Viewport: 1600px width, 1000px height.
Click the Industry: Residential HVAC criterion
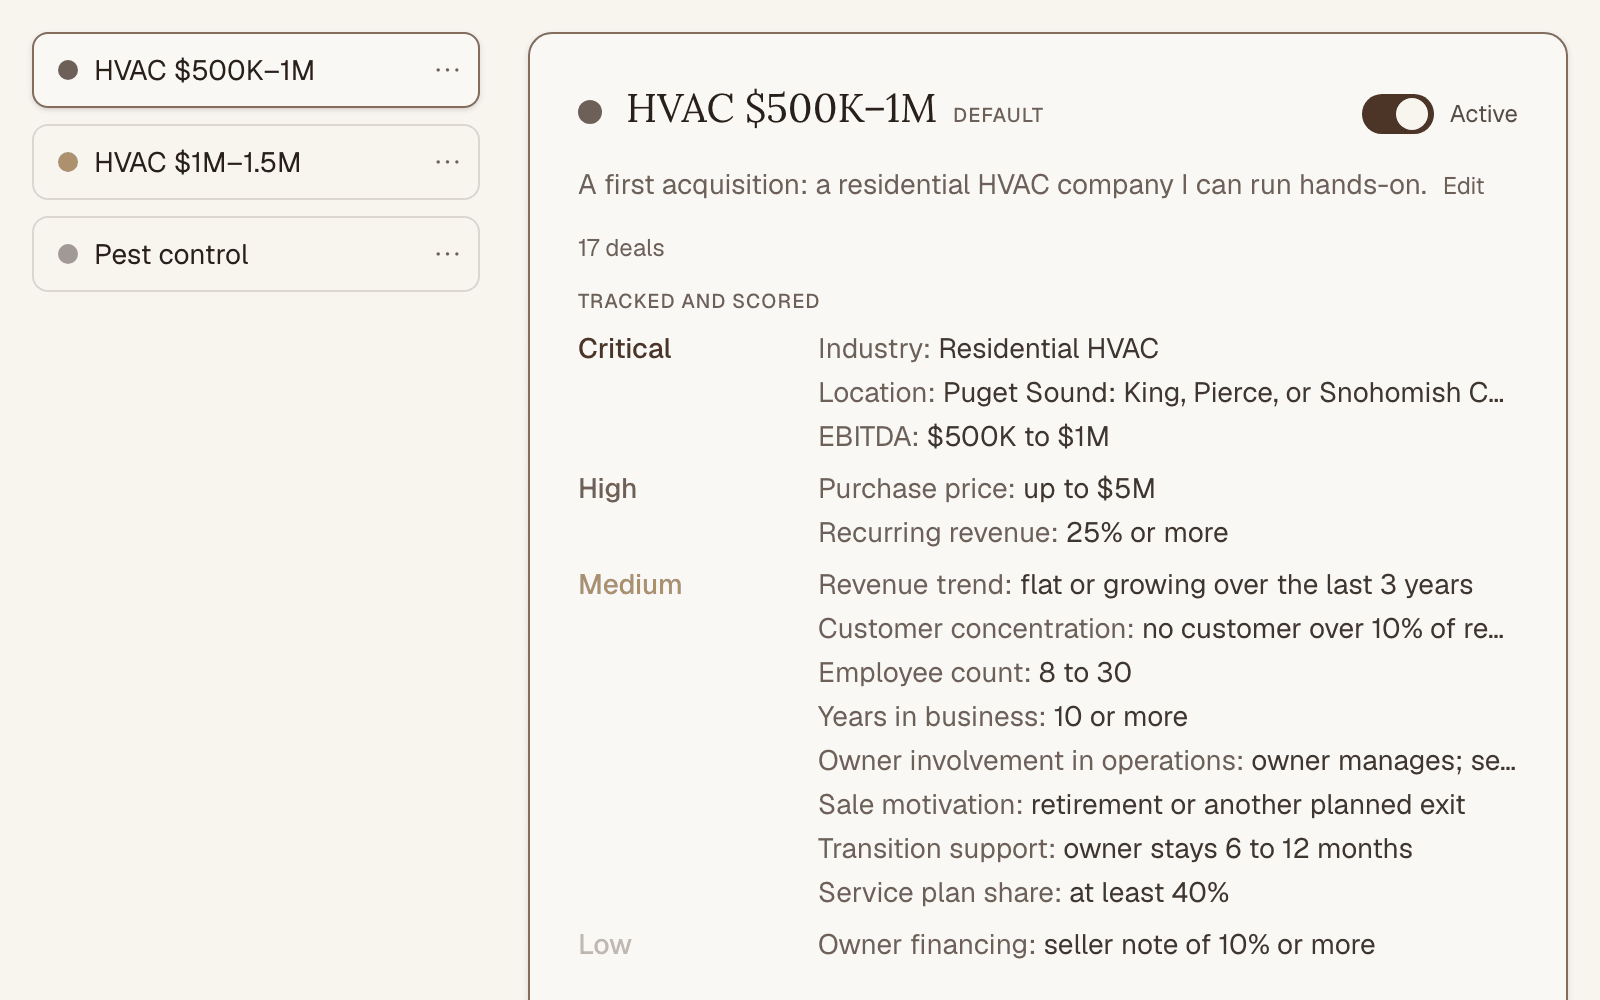[x=988, y=349]
